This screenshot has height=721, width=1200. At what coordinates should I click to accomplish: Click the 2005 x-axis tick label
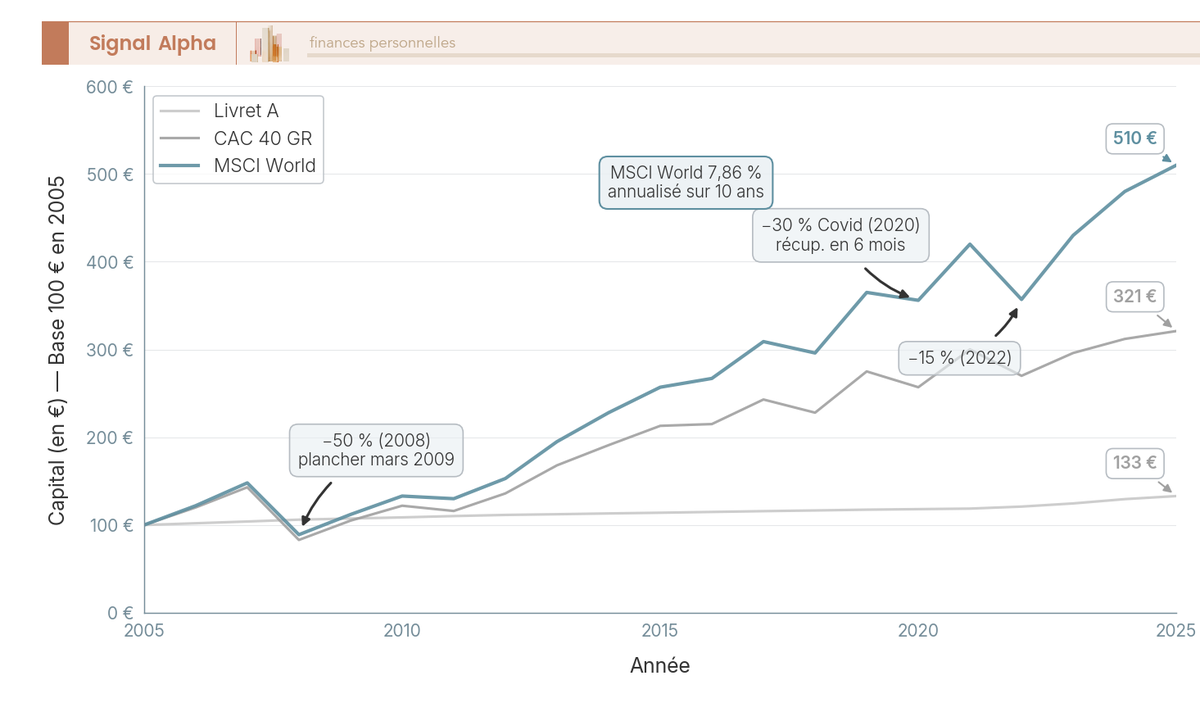(x=145, y=631)
